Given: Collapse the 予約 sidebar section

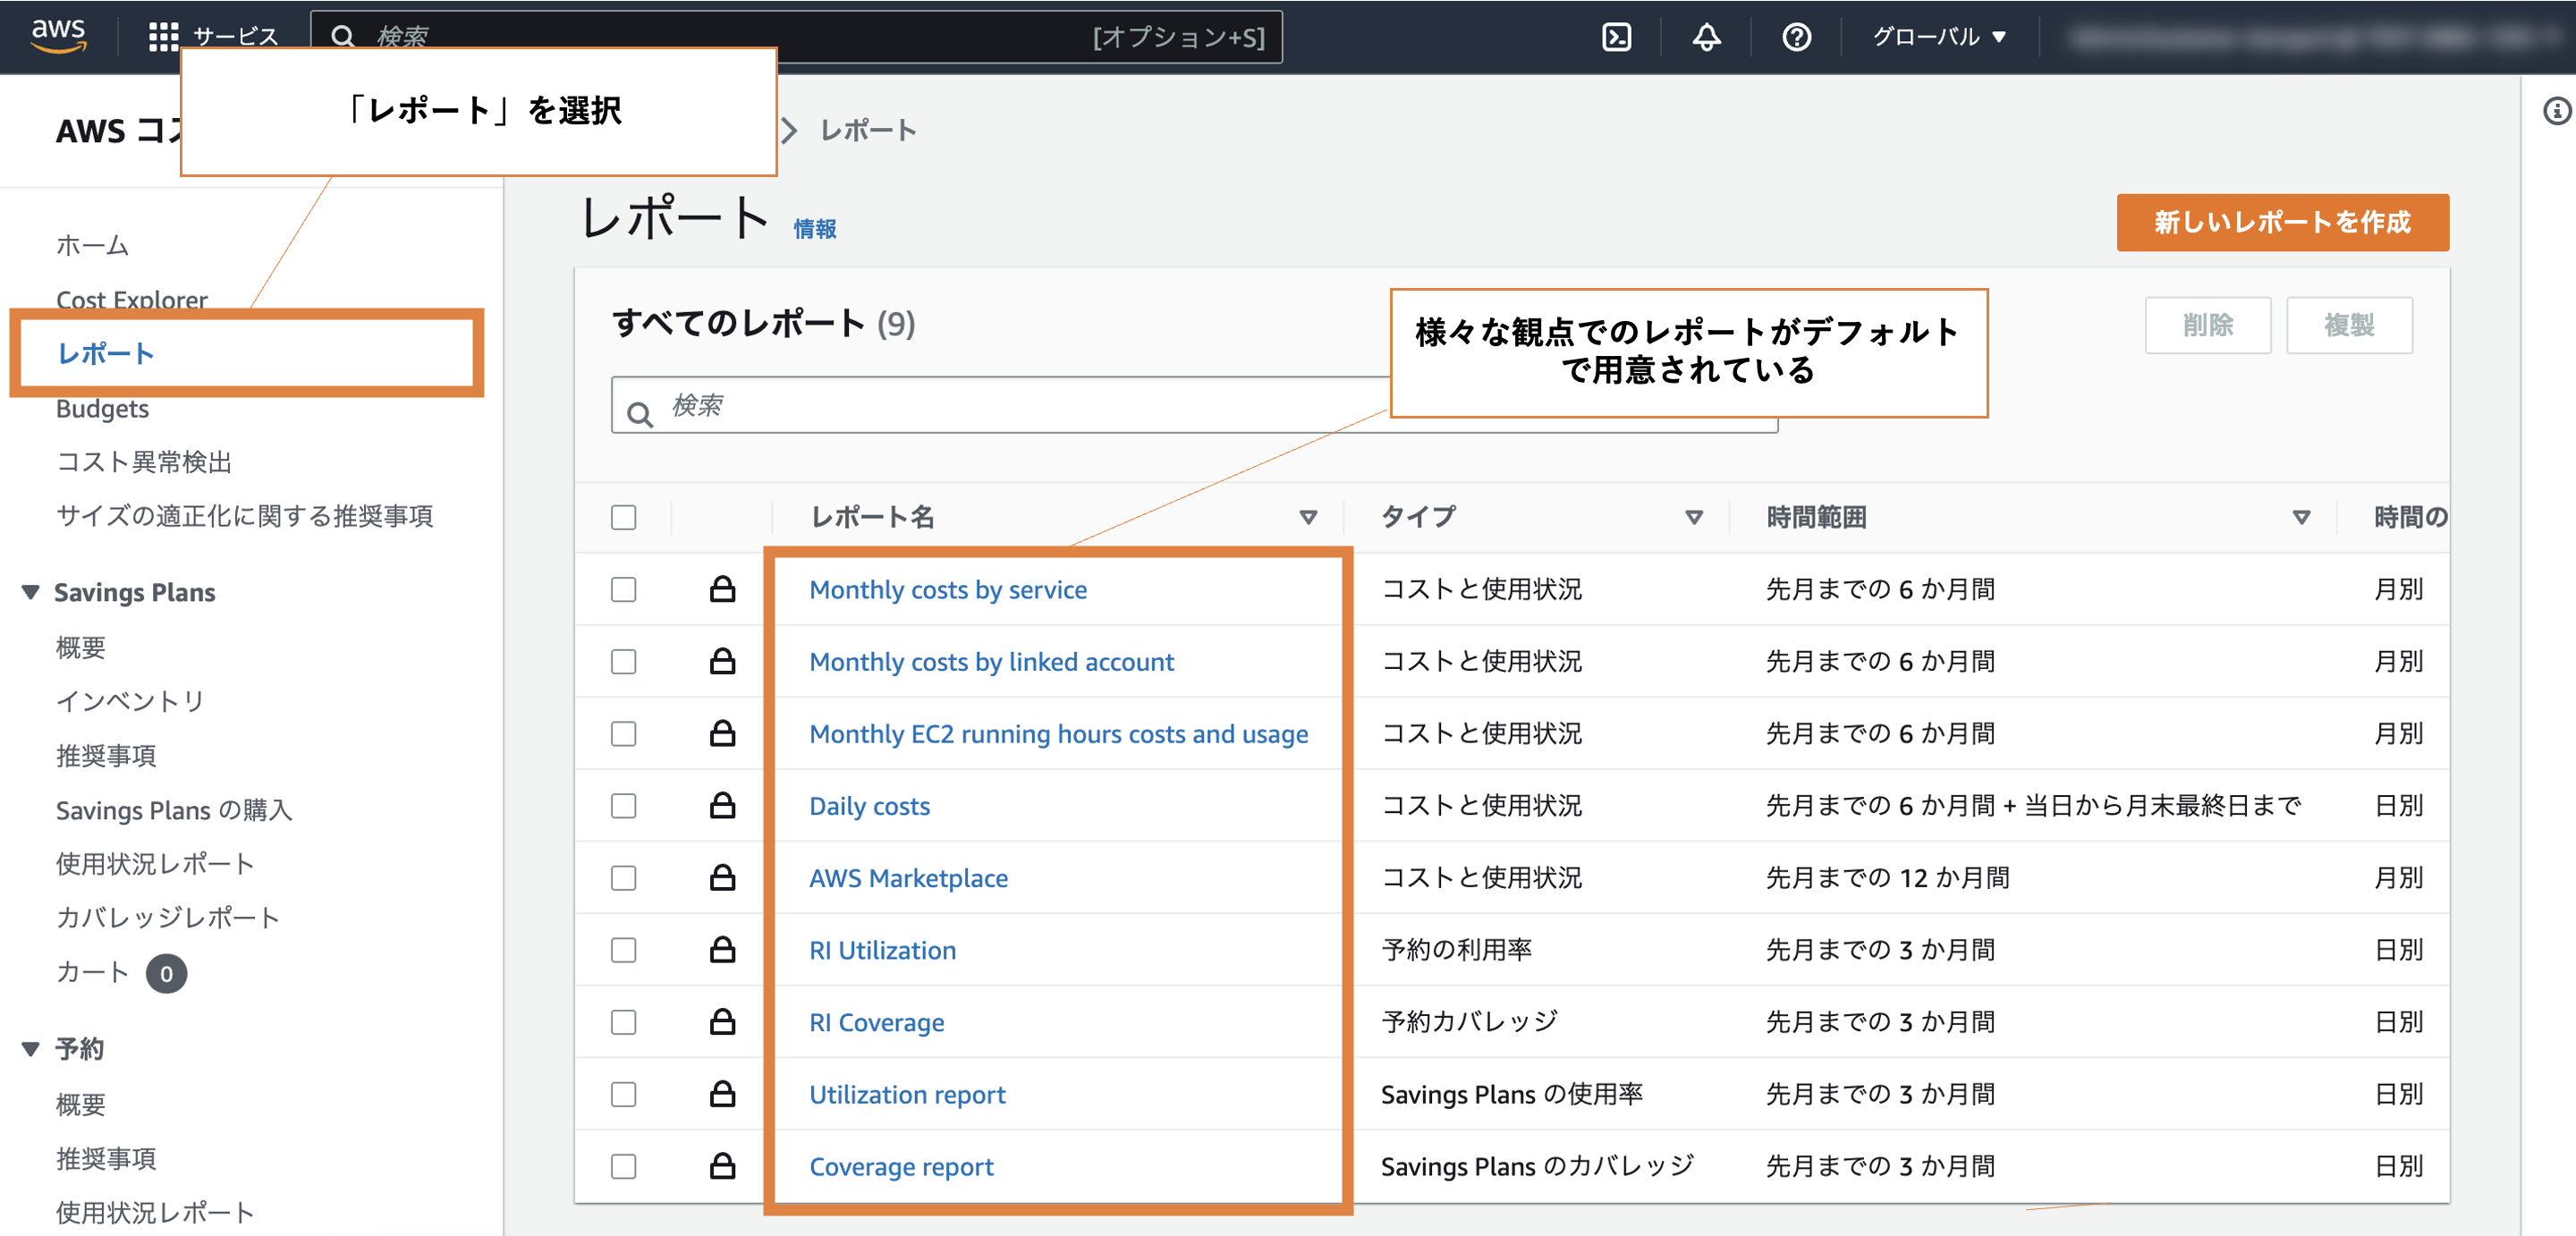Looking at the screenshot, I should 31,1049.
